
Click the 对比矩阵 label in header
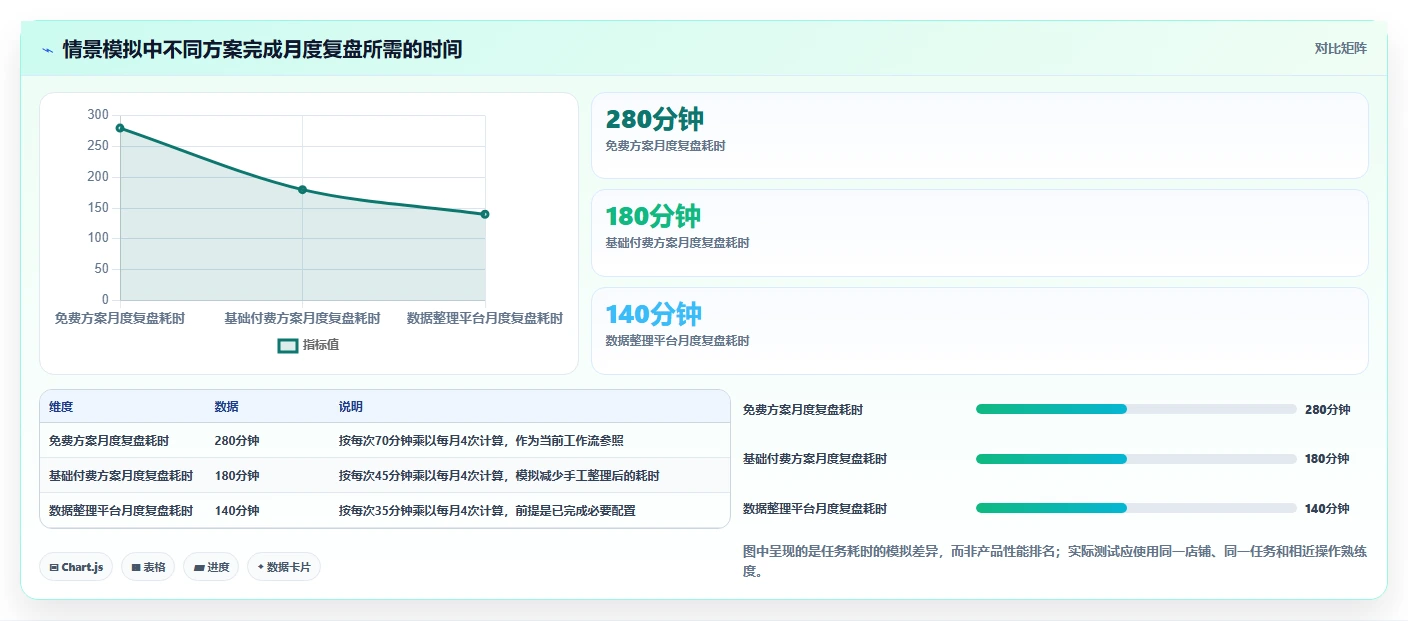coord(1340,48)
